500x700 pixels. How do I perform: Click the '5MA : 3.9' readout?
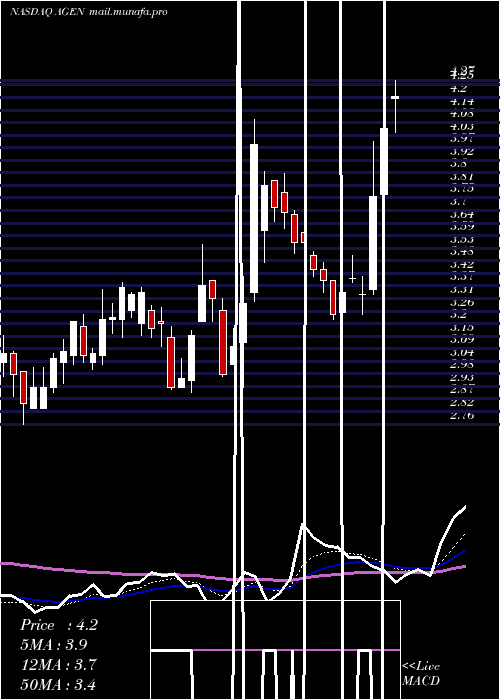[x=54, y=645]
